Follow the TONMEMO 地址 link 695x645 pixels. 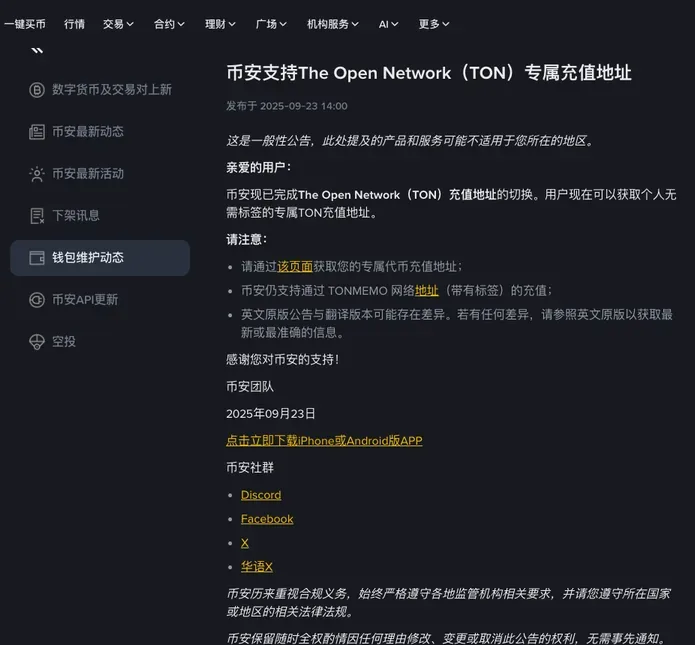(x=426, y=290)
